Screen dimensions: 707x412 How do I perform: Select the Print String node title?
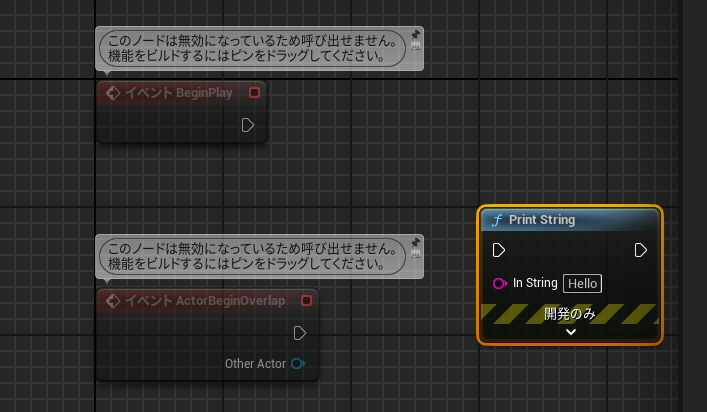point(541,220)
